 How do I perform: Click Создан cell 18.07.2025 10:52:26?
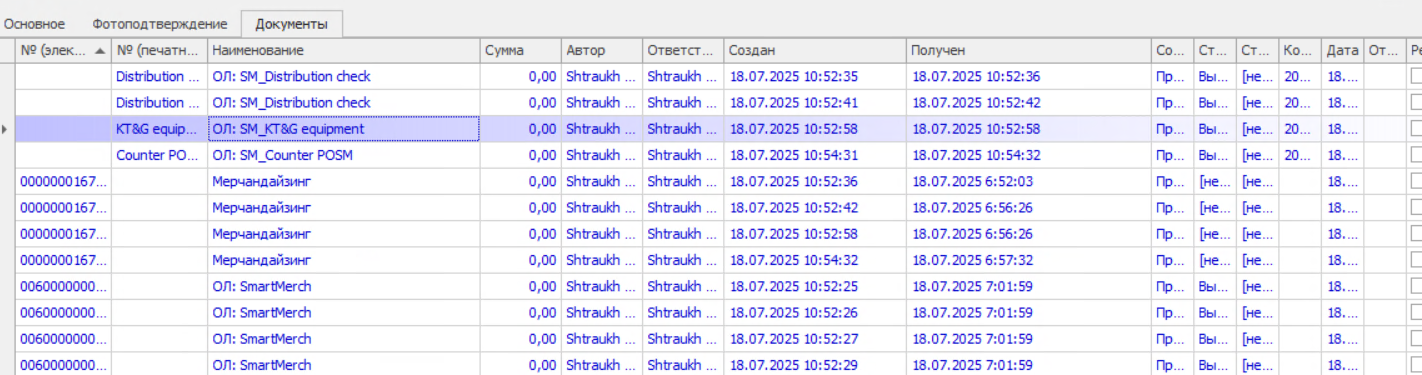tap(815, 312)
